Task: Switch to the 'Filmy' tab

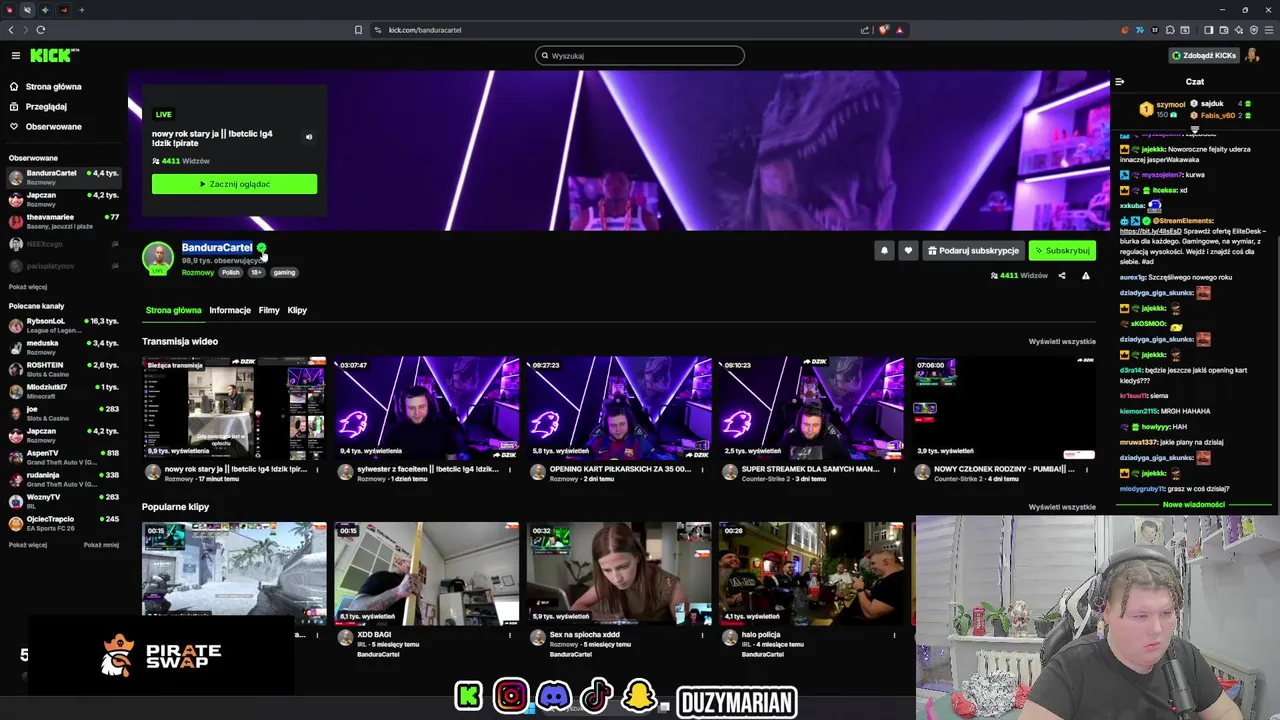Action: tap(269, 310)
